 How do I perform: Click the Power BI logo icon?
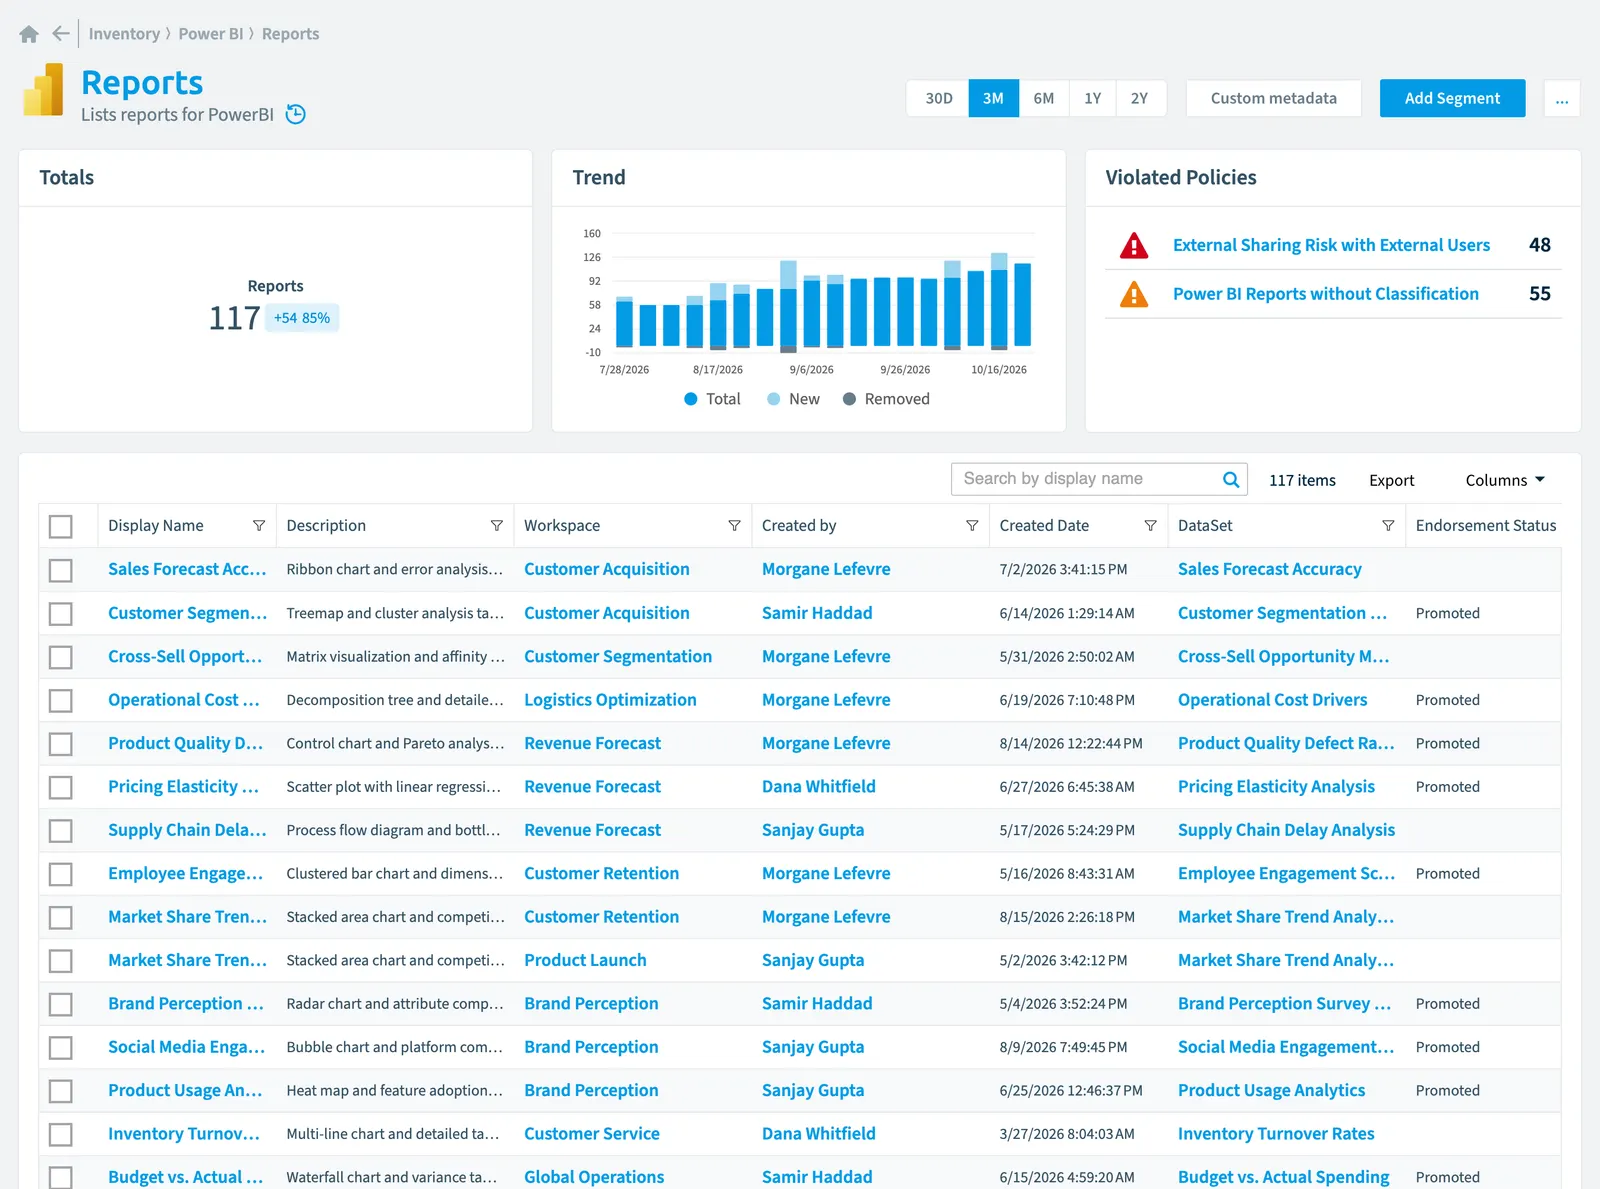click(x=43, y=90)
